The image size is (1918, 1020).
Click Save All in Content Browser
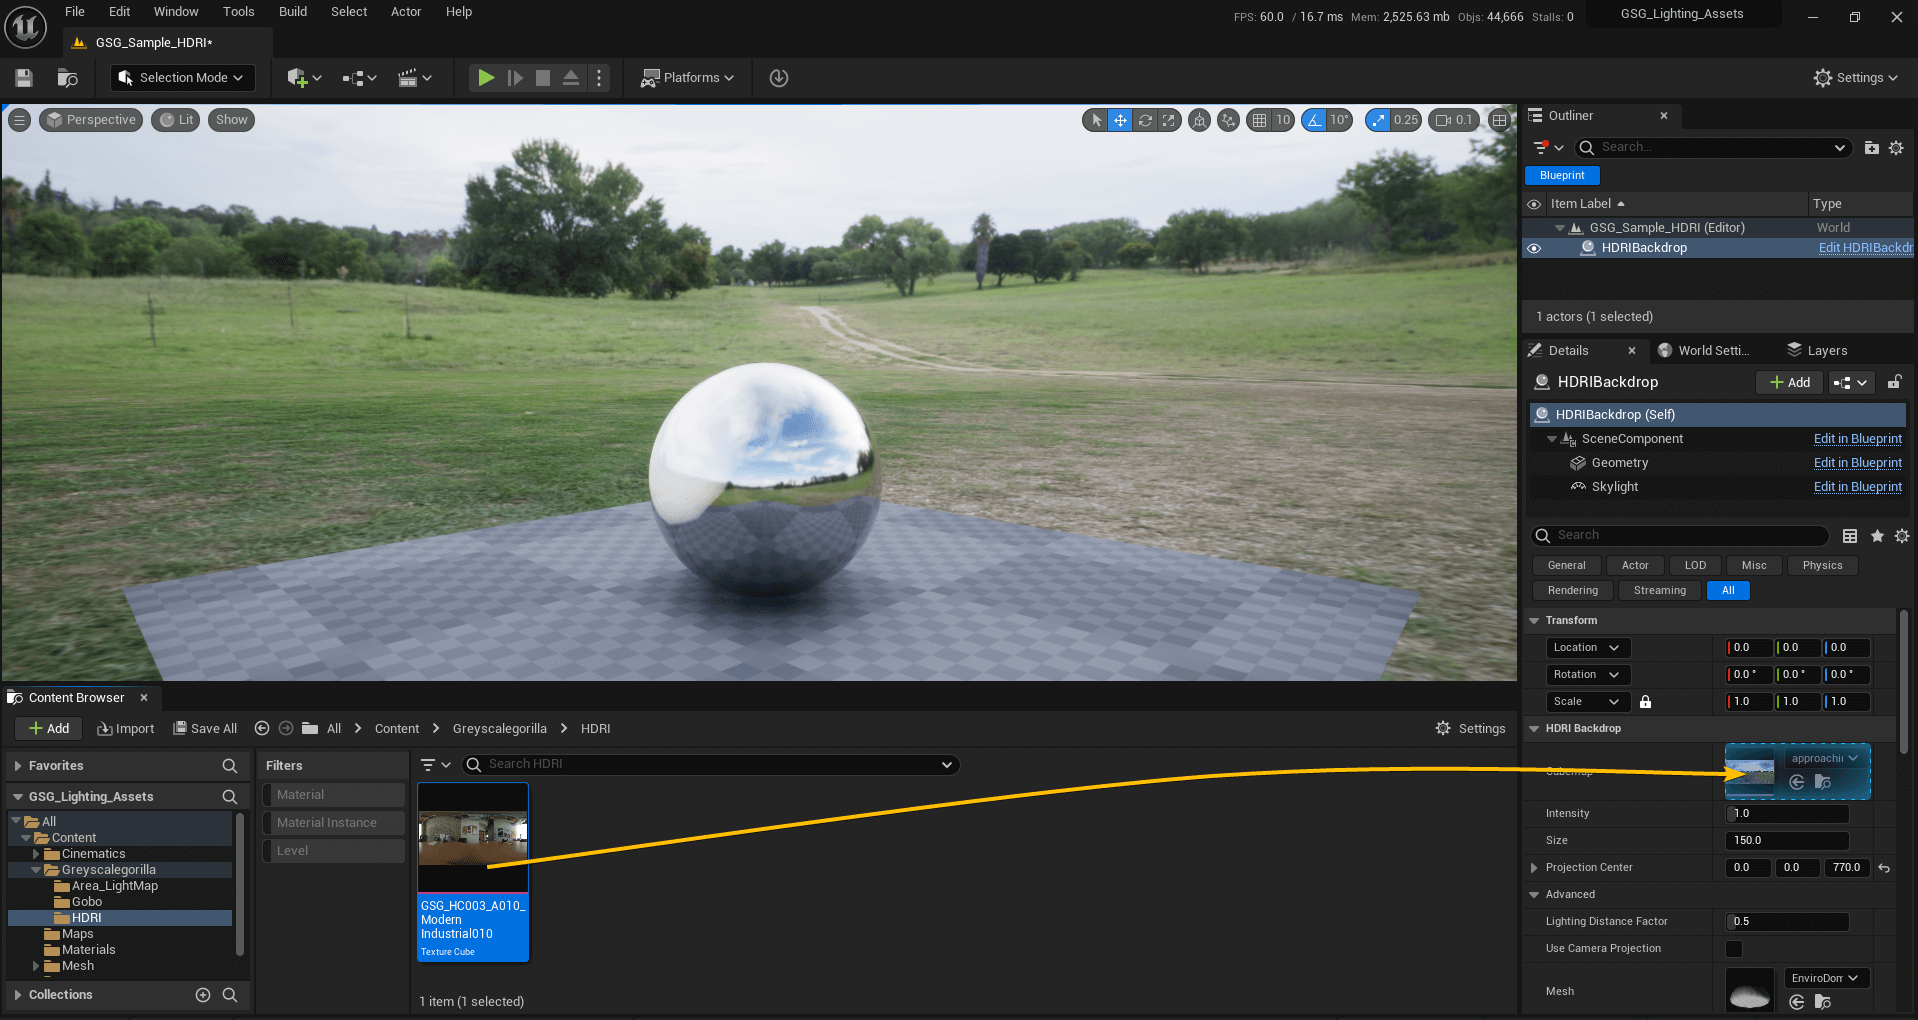click(205, 729)
